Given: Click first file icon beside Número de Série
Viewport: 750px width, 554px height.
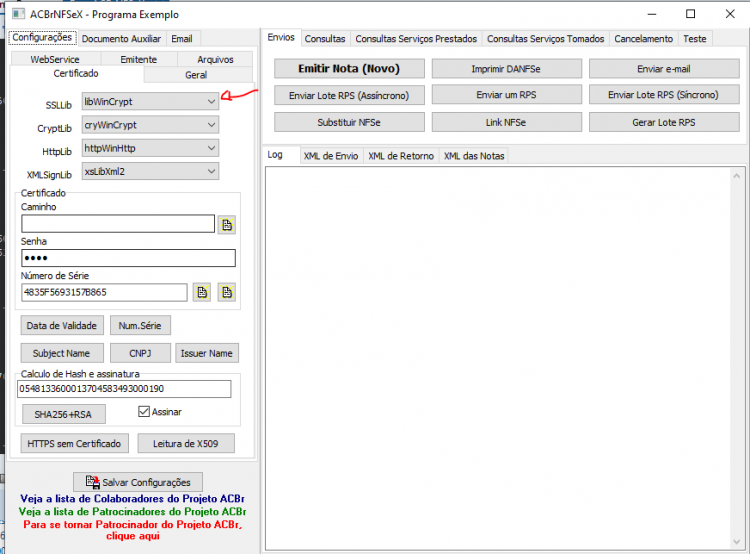Looking at the screenshot, I should click(x=202, y=292).
